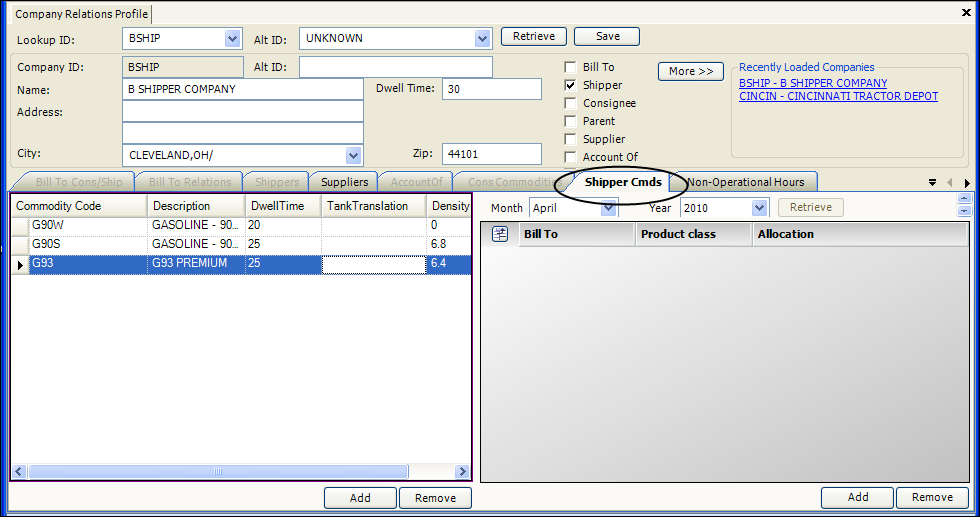Click the Bill To Relations tab
This screenshot has width=980, height=517.
[x=190, y=182]
